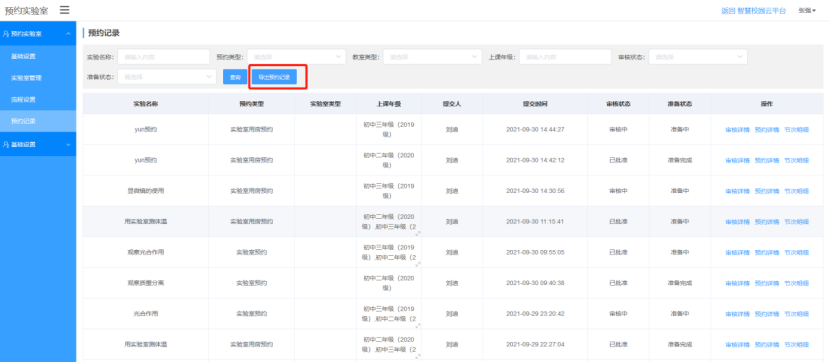Toggle the hamburger menu beside 预约实验室 title
Screen dimensions: 830x363
coord(65,10)
